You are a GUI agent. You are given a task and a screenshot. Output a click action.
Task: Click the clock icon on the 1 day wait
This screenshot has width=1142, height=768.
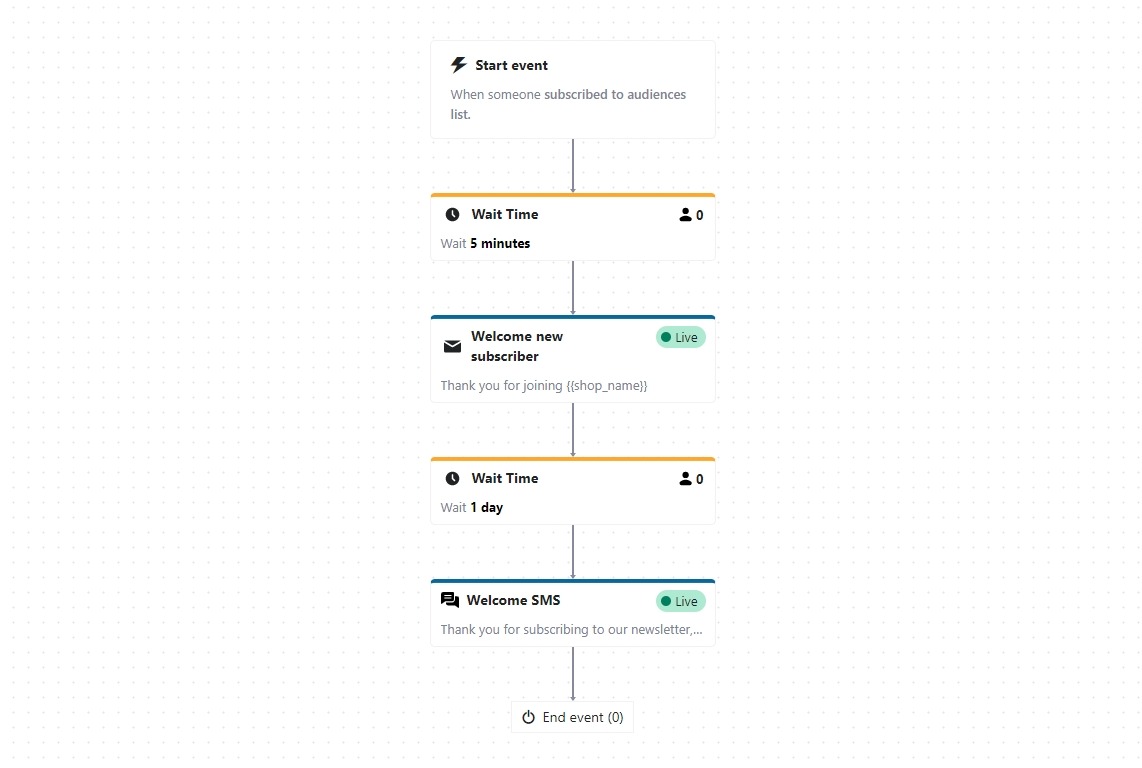click(452, 478)
